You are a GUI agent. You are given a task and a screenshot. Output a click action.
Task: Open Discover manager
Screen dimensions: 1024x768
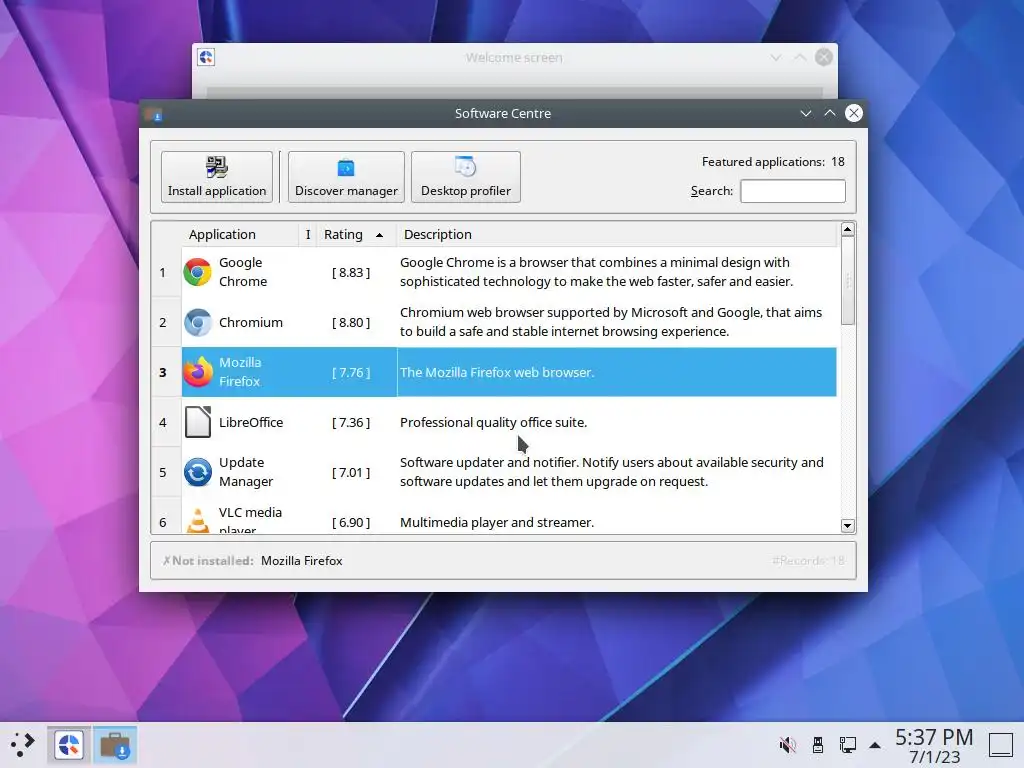(x=346, y=177)
